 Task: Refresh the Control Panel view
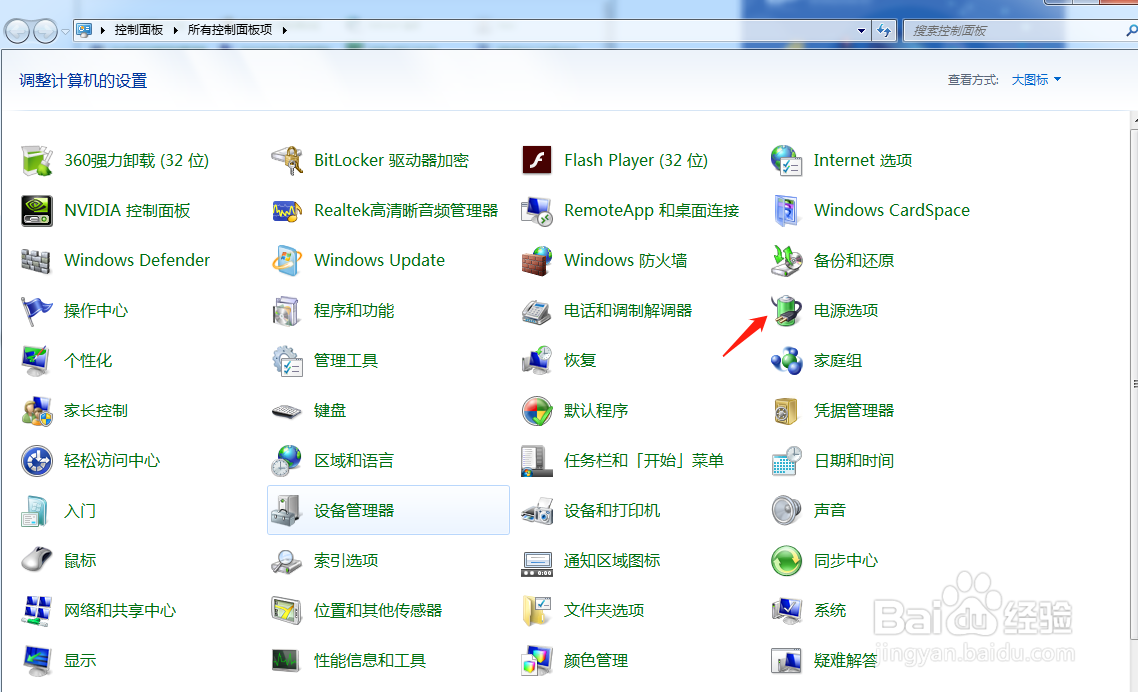click(x=884, y=30)
